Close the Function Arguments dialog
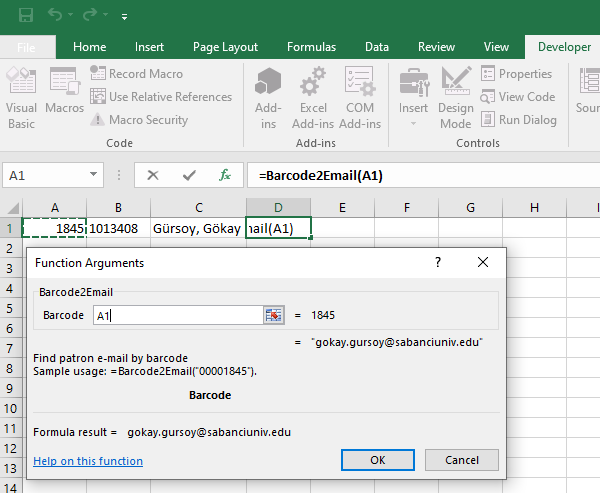 tap(483, 262)
